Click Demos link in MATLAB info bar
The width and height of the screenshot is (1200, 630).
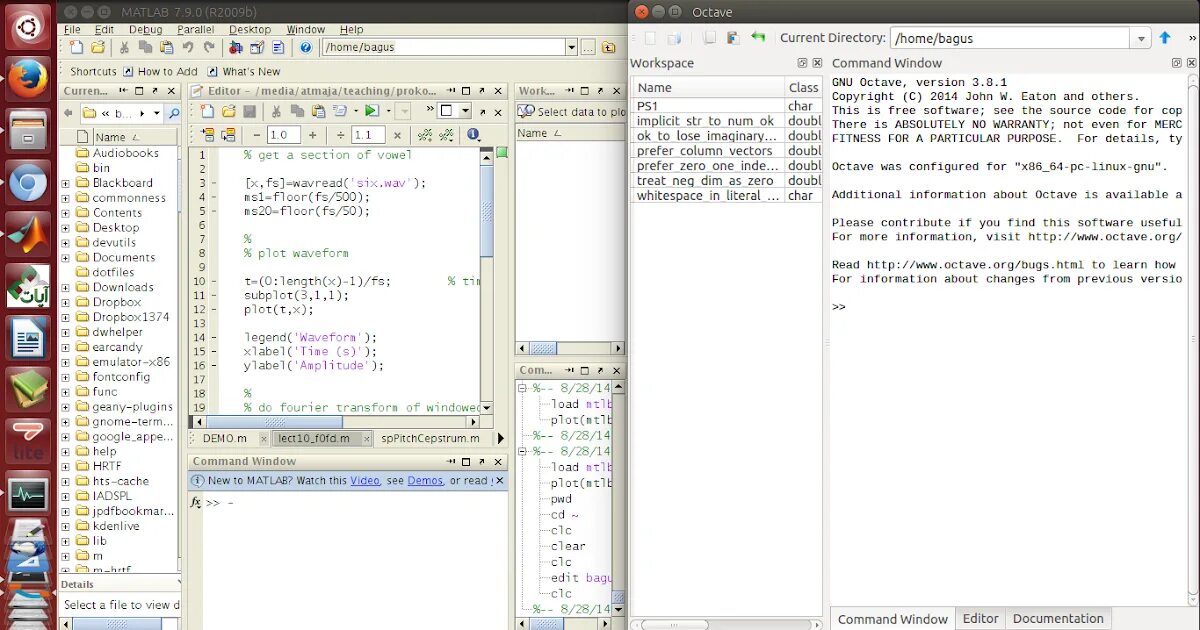click(425, 481)
